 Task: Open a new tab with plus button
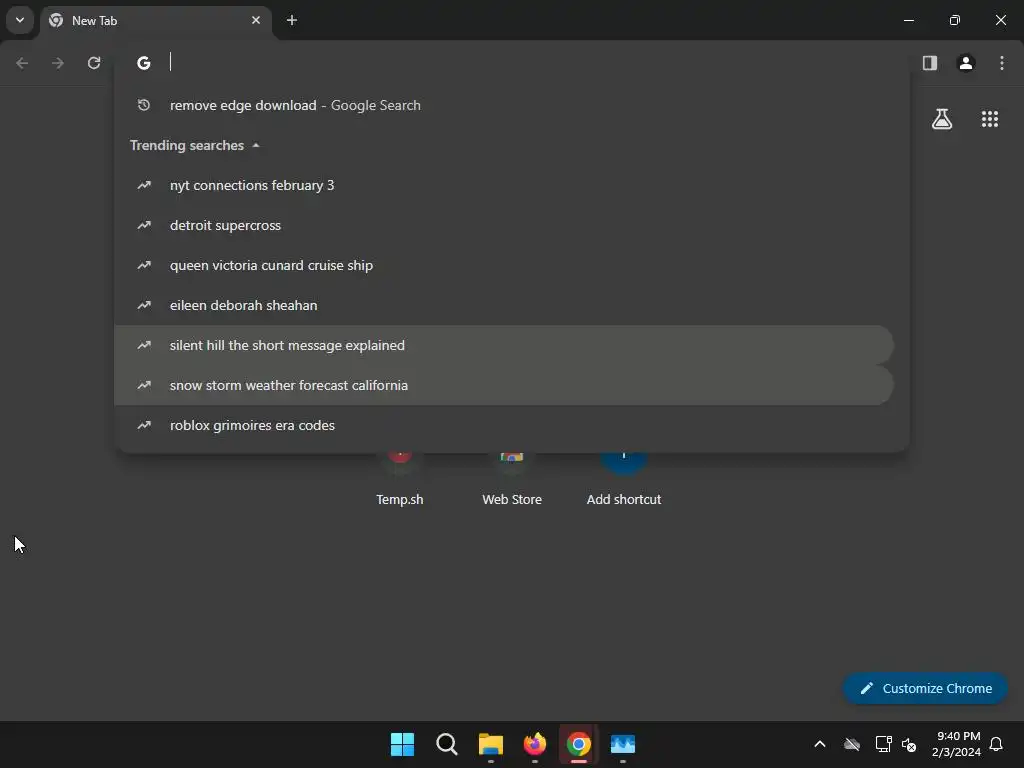point(292,20)
